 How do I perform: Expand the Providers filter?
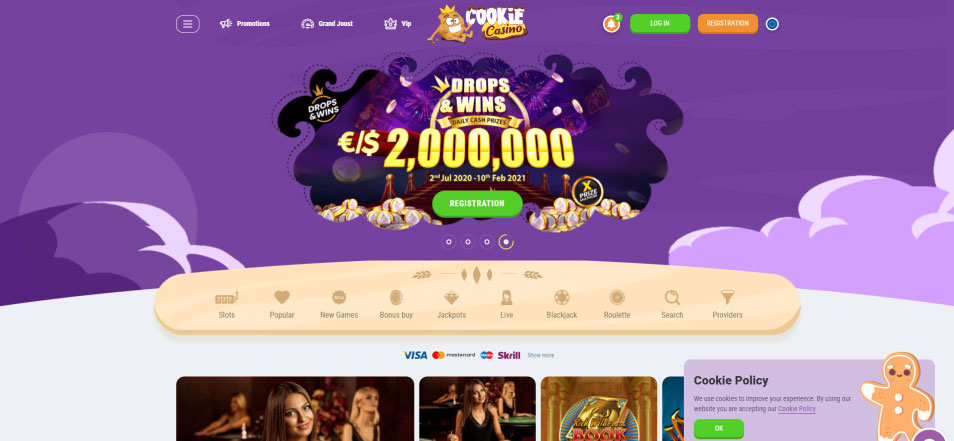coord(727,305)
